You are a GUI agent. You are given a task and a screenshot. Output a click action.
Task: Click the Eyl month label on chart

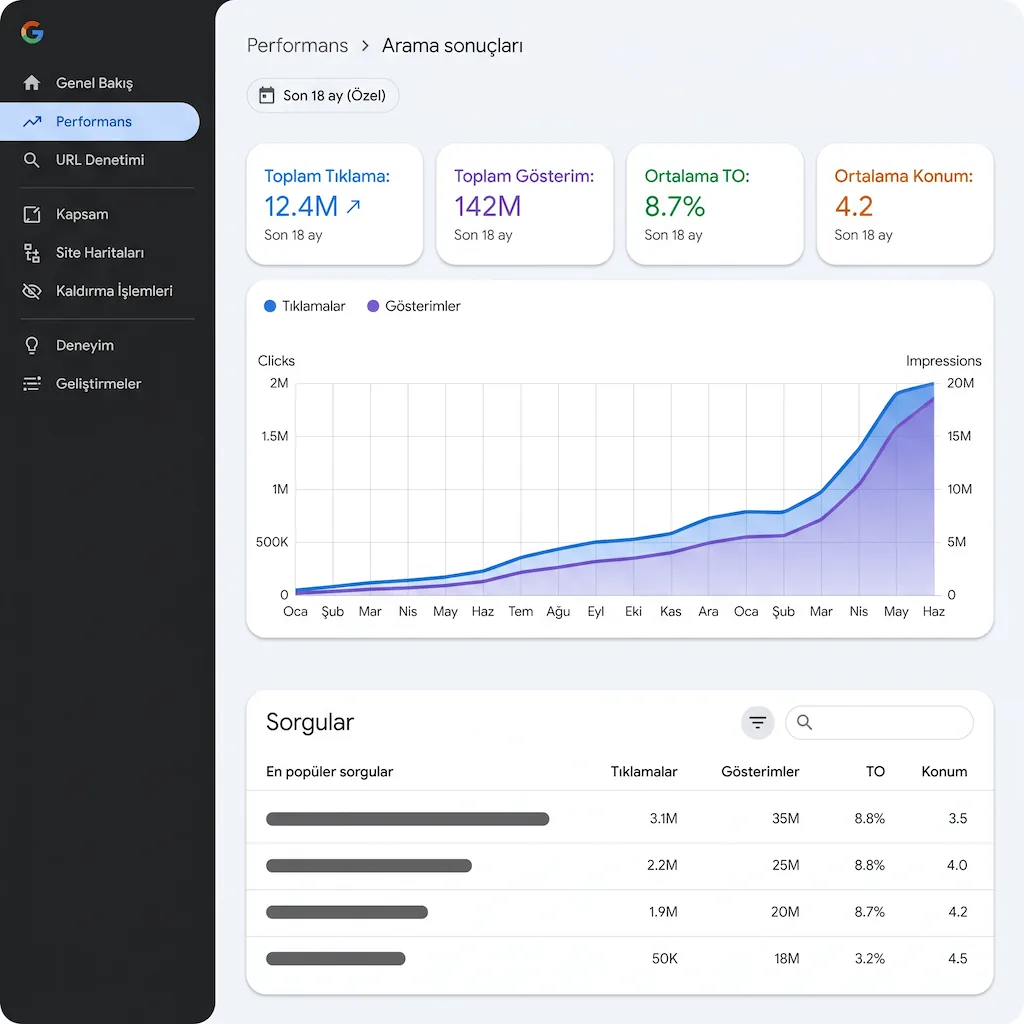coord(596,611)
